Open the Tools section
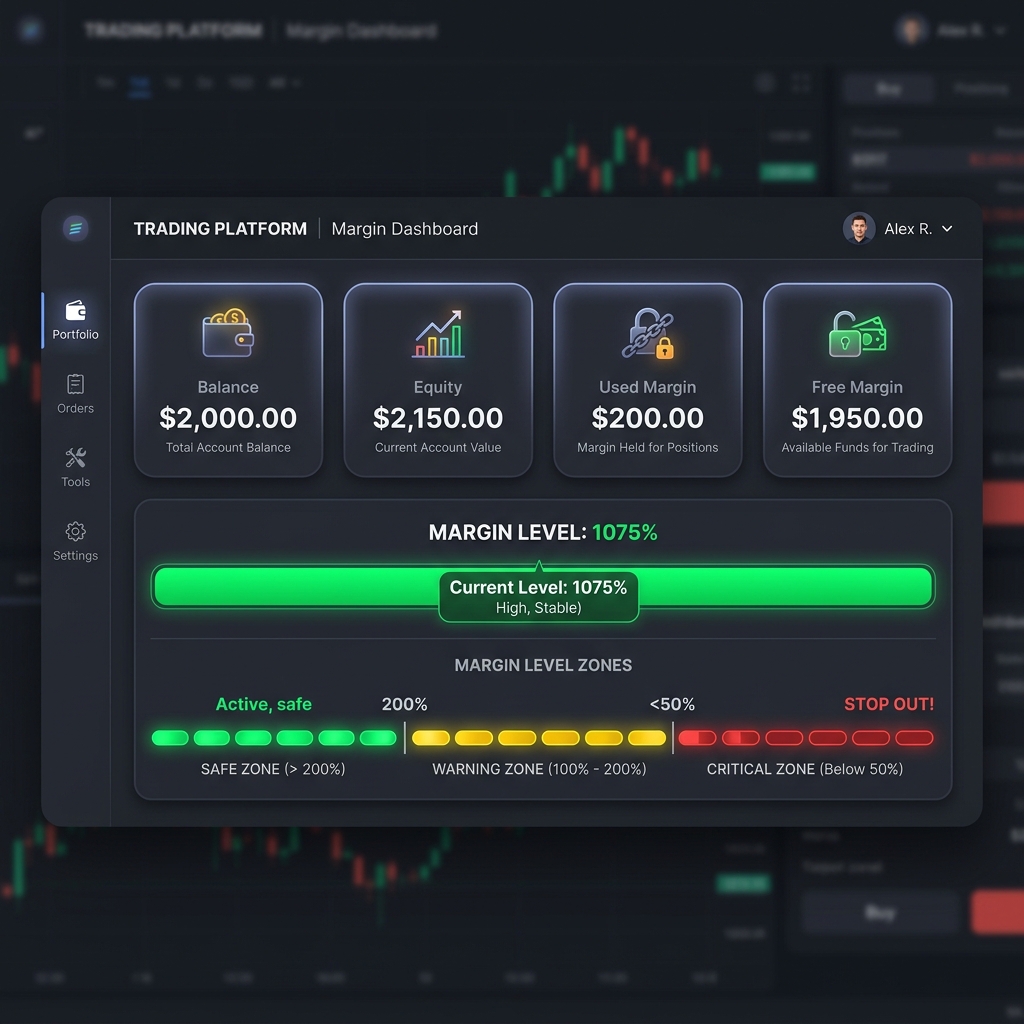 (x=75, y=468)
